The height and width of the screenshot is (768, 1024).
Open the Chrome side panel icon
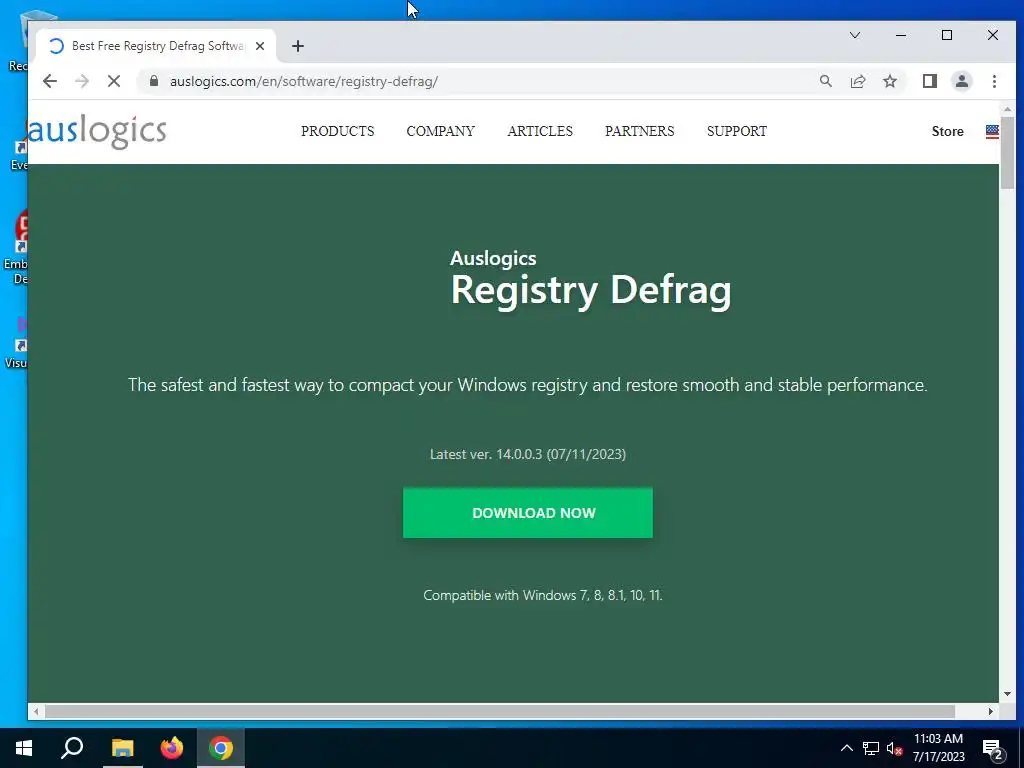929,81
